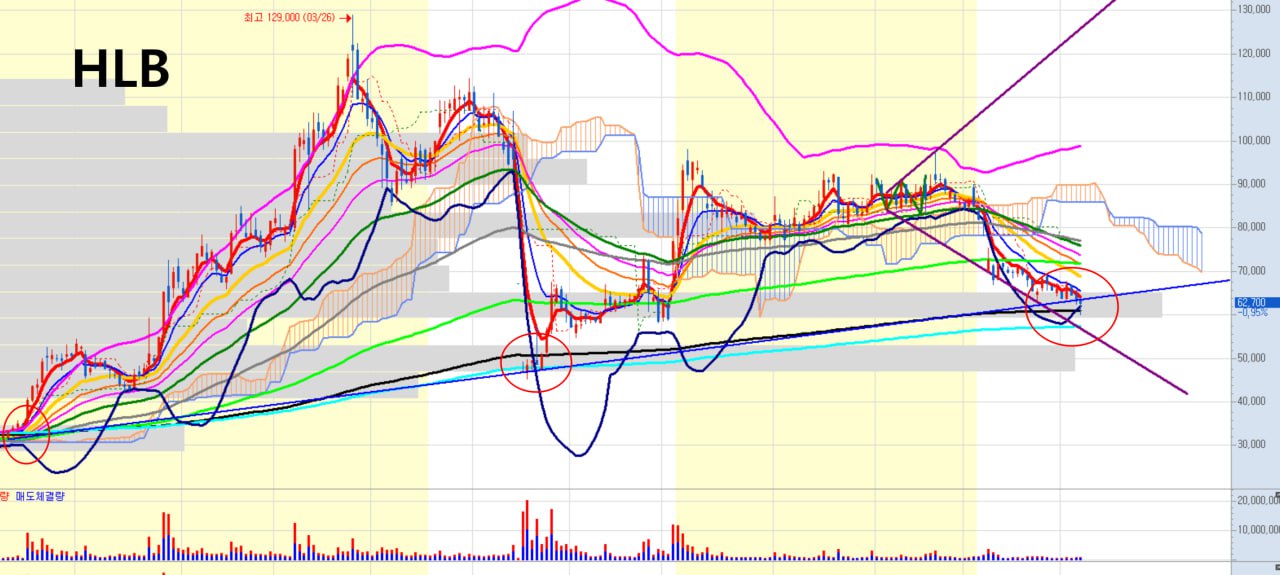Click the 130,000 price axis label
This screenshot has height=575, width=1280.
point(1256,9)
